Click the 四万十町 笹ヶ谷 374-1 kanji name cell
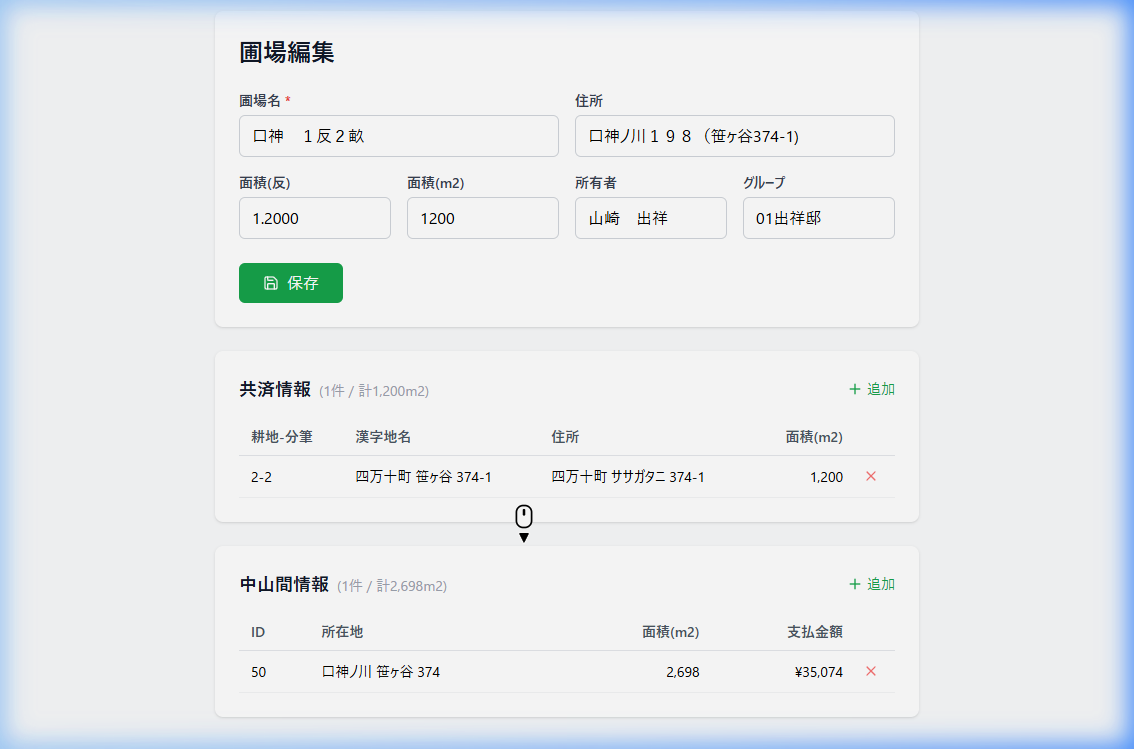 coord(423,477)
